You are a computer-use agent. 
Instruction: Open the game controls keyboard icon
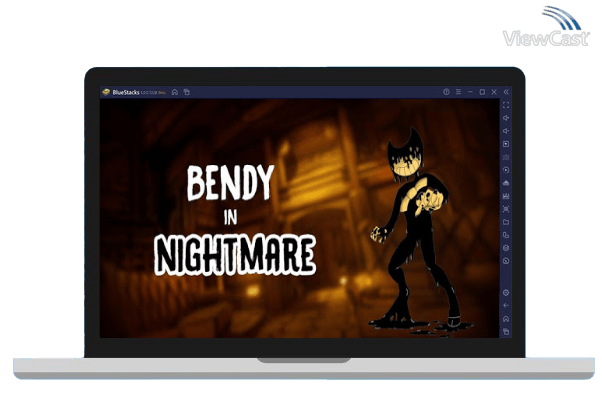(506, 157)
